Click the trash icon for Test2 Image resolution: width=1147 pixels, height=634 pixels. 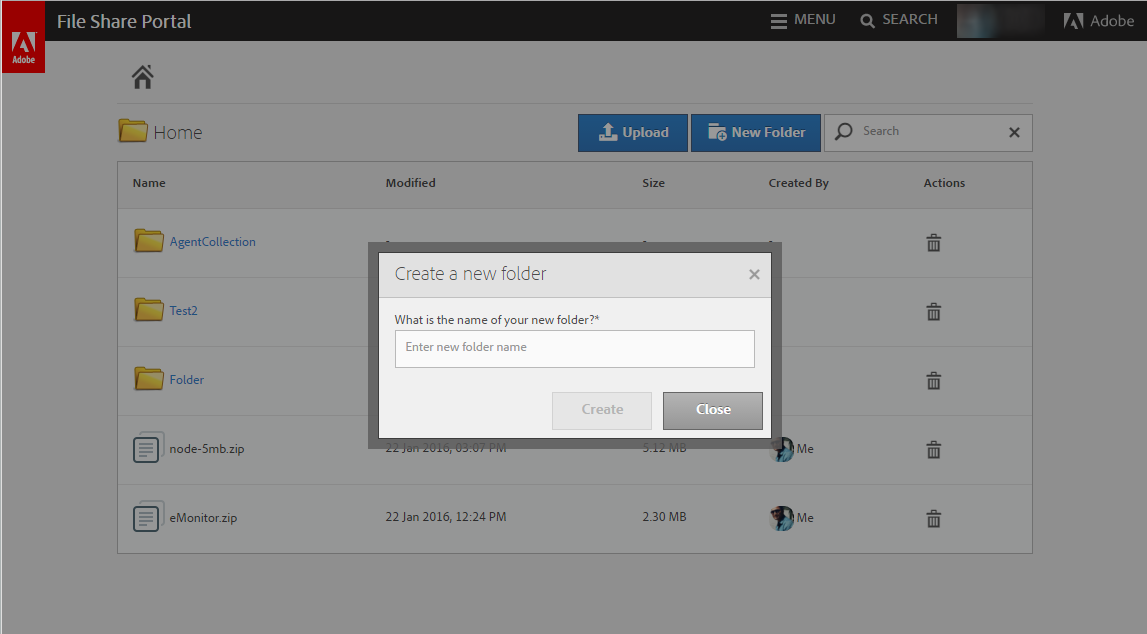coord(933,312)
